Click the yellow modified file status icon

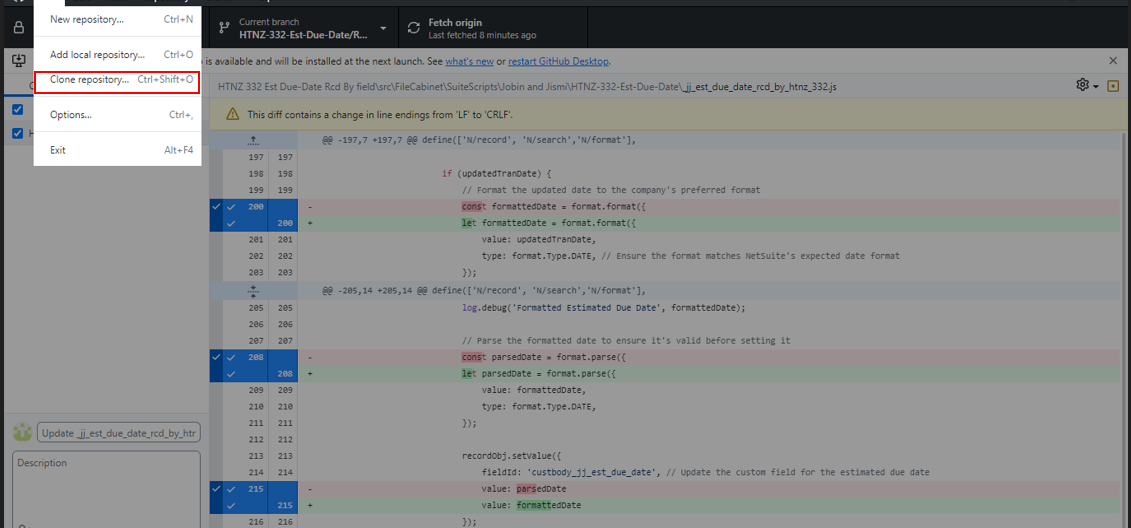(x=1113, y=87)
